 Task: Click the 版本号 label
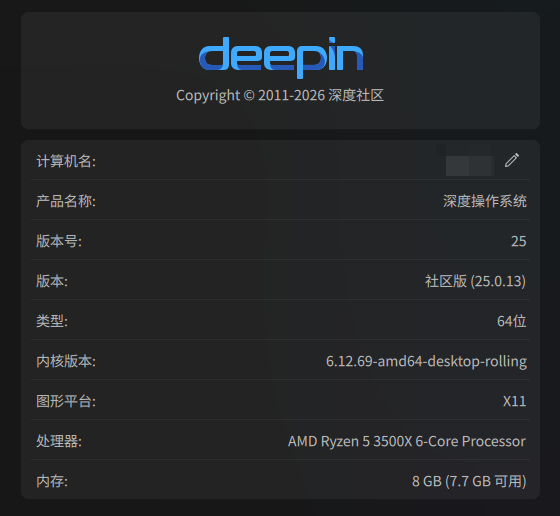[x=59, y=241]
